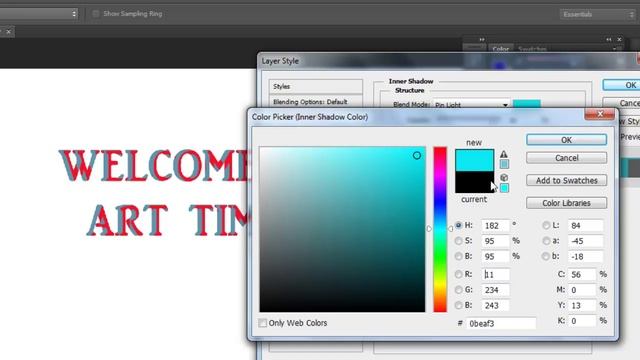The width and height of the screenshot is (640, 360).
Task: Switch to the Color panel tab
Action: pyautogui.click(x=500, y=49)
